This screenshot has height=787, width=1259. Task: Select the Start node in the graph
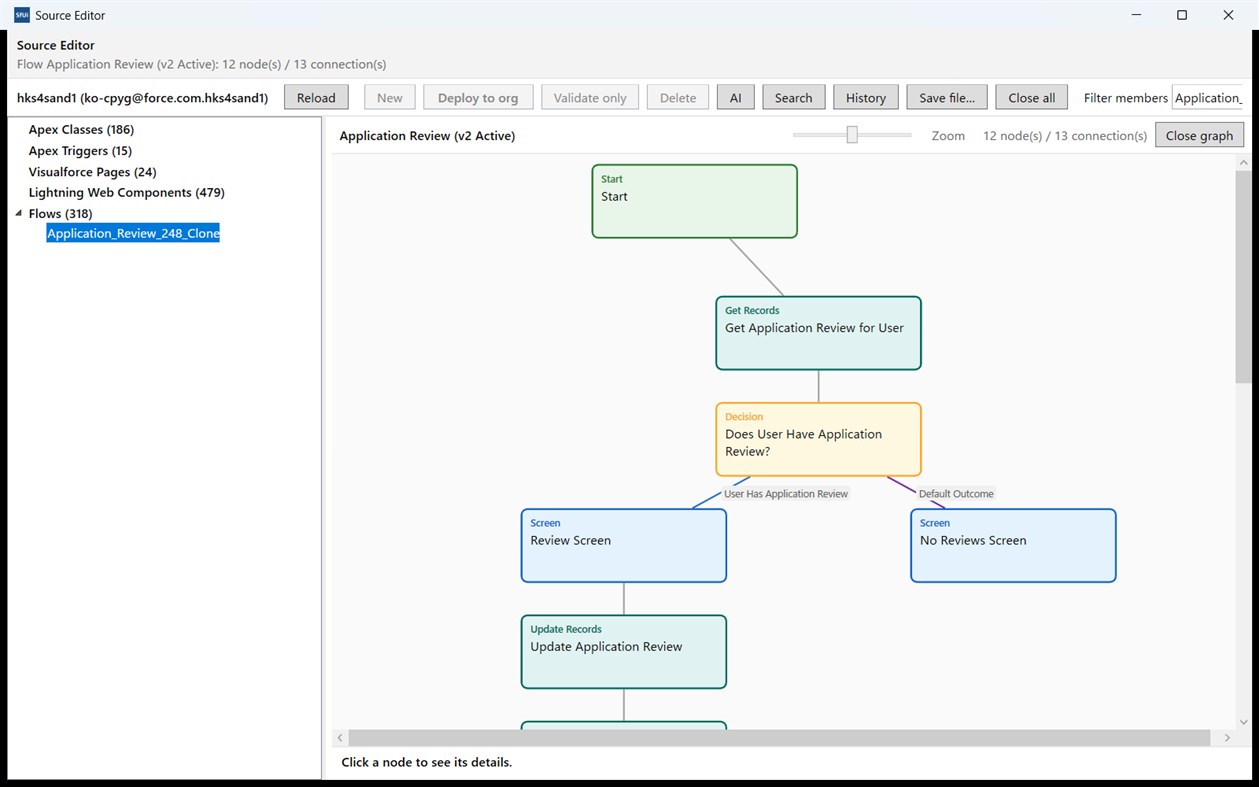[694, 201]
